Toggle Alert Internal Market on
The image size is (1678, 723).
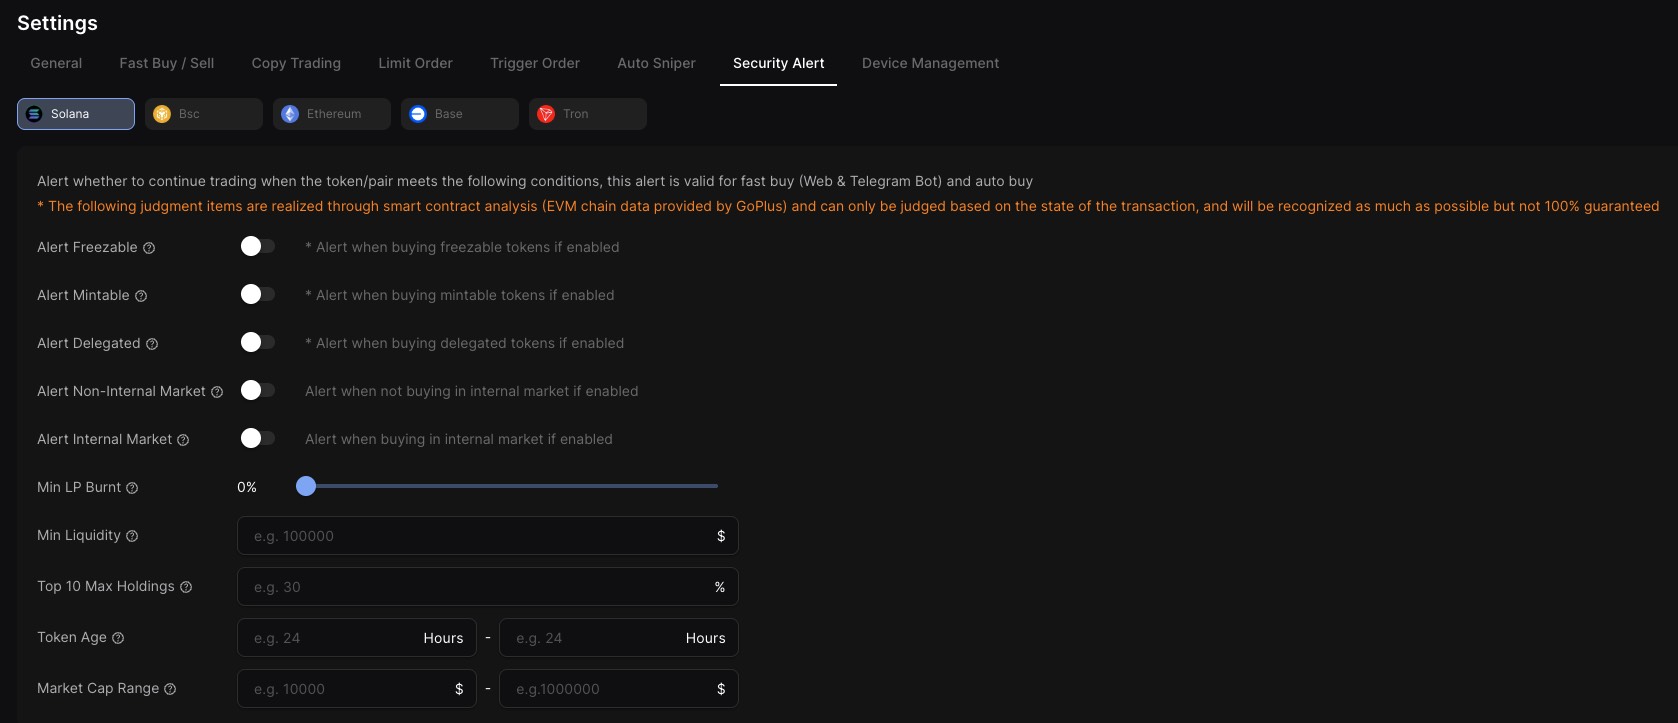257,438
